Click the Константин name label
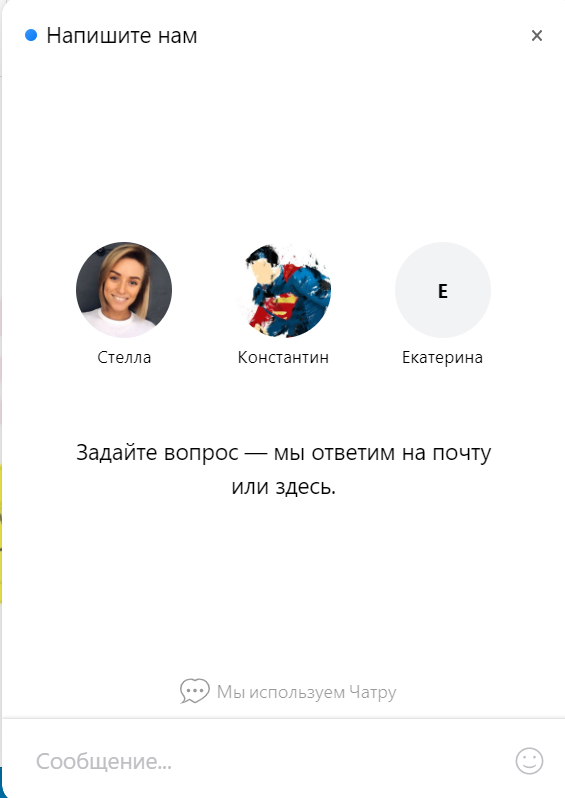 click(x=283, y=357)
